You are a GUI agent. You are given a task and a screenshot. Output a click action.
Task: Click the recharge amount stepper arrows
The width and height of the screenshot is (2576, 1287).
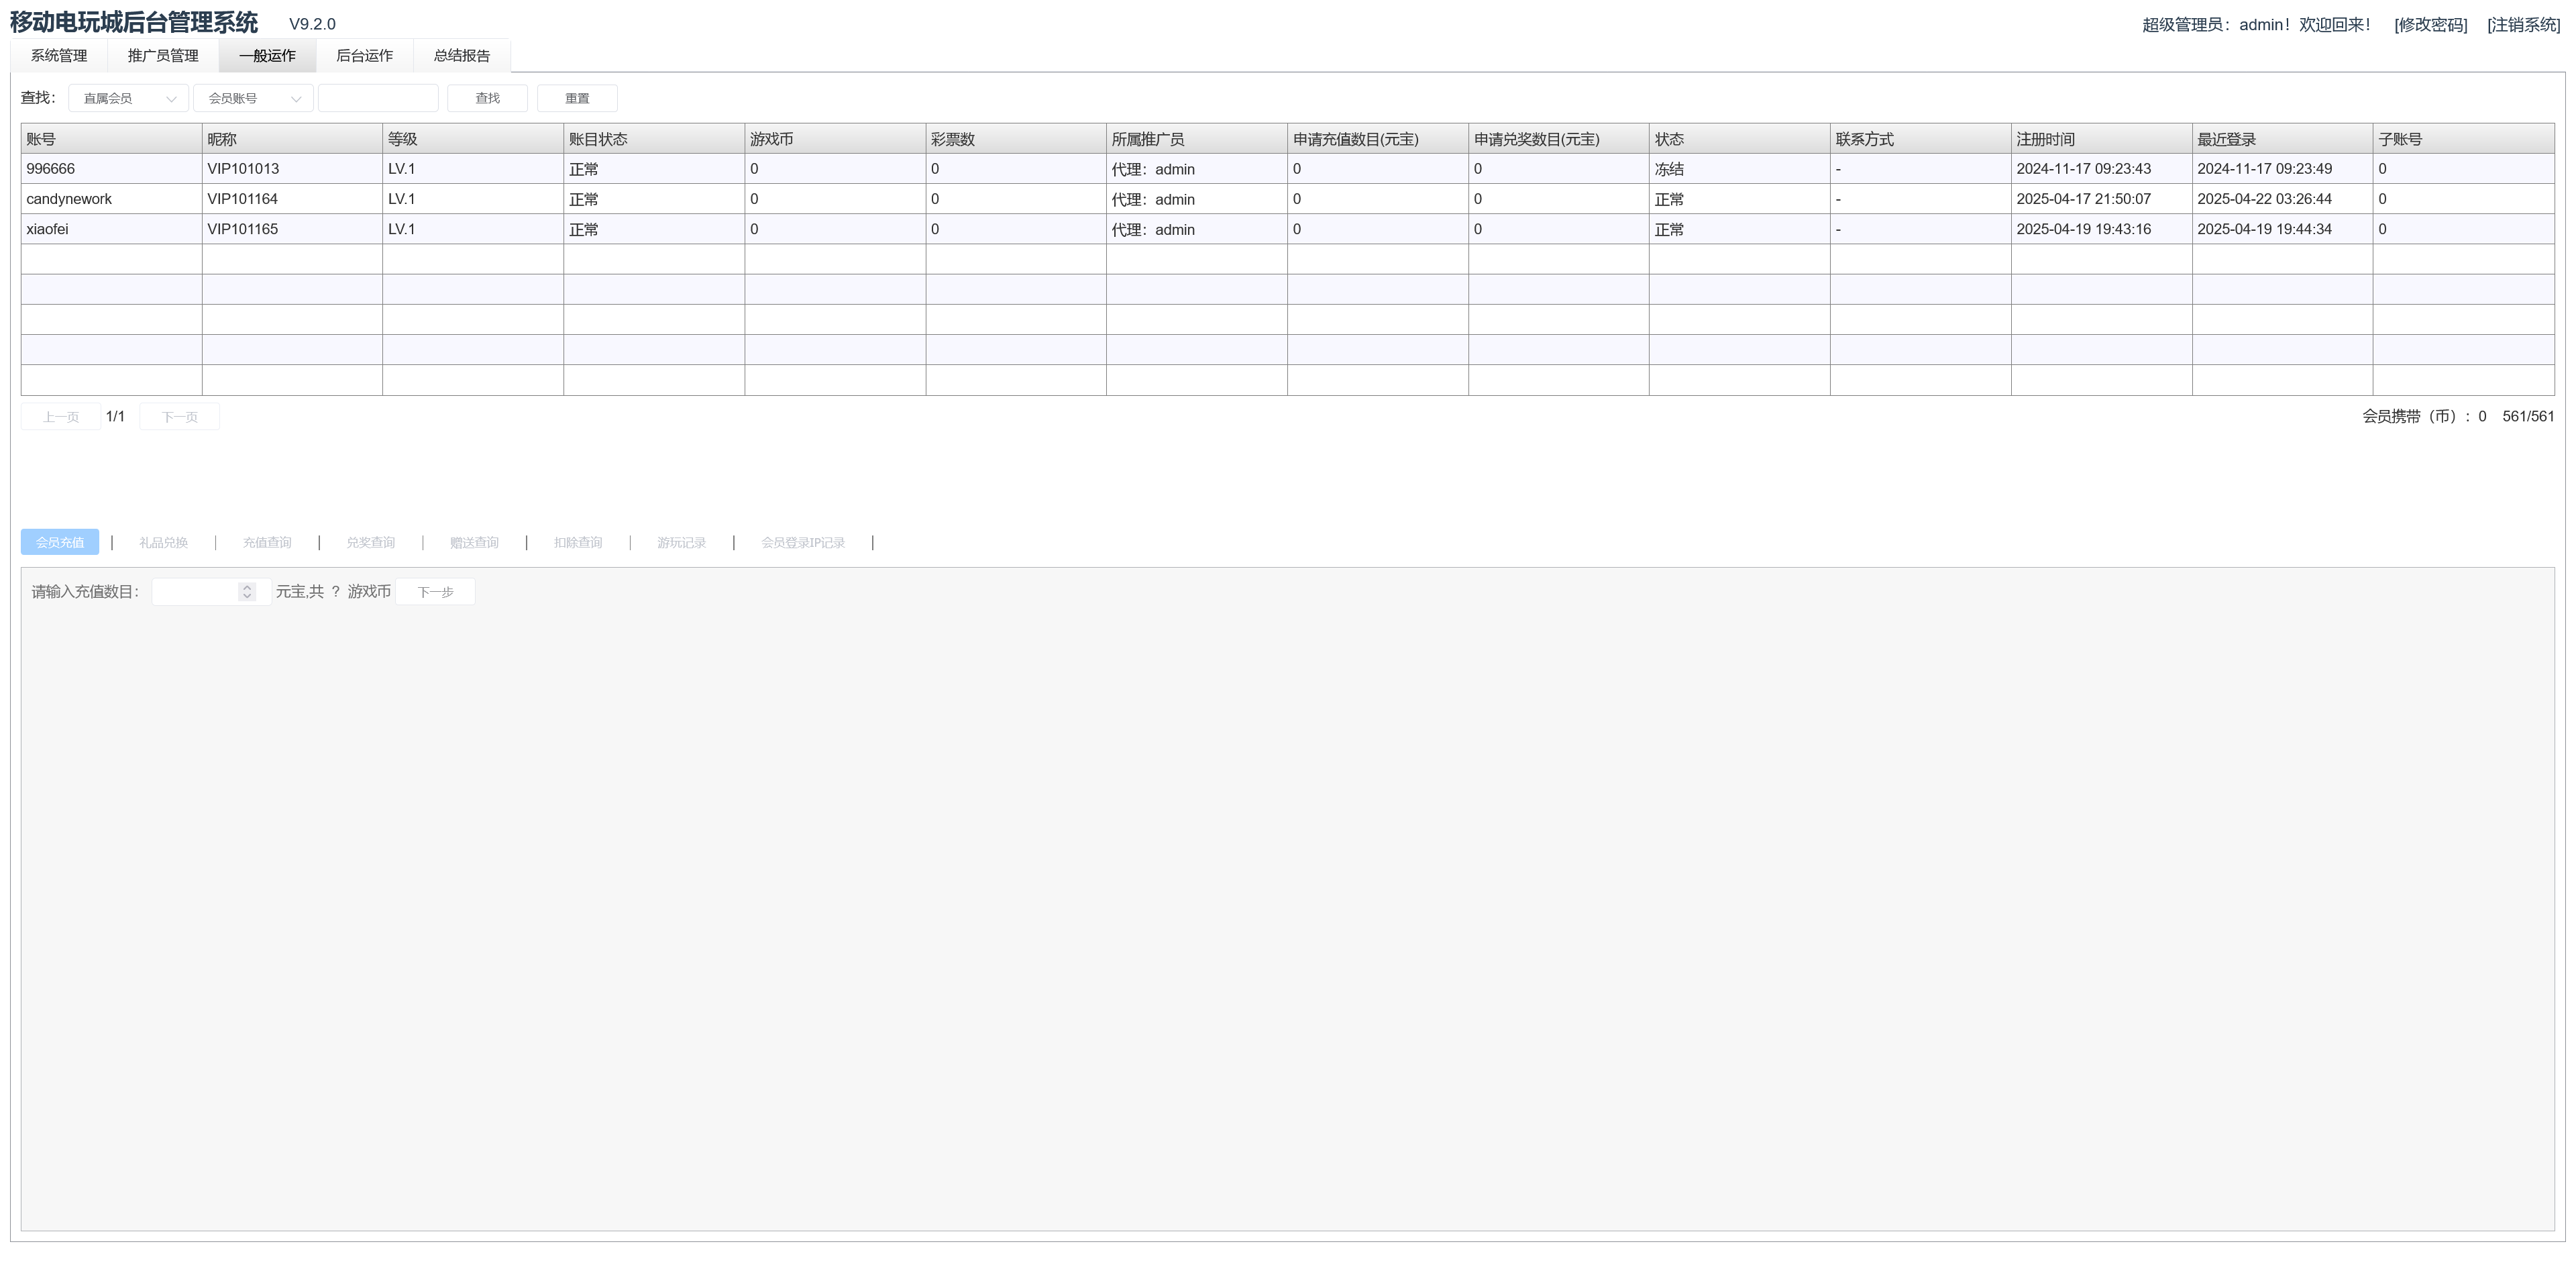tap(247, 592)
